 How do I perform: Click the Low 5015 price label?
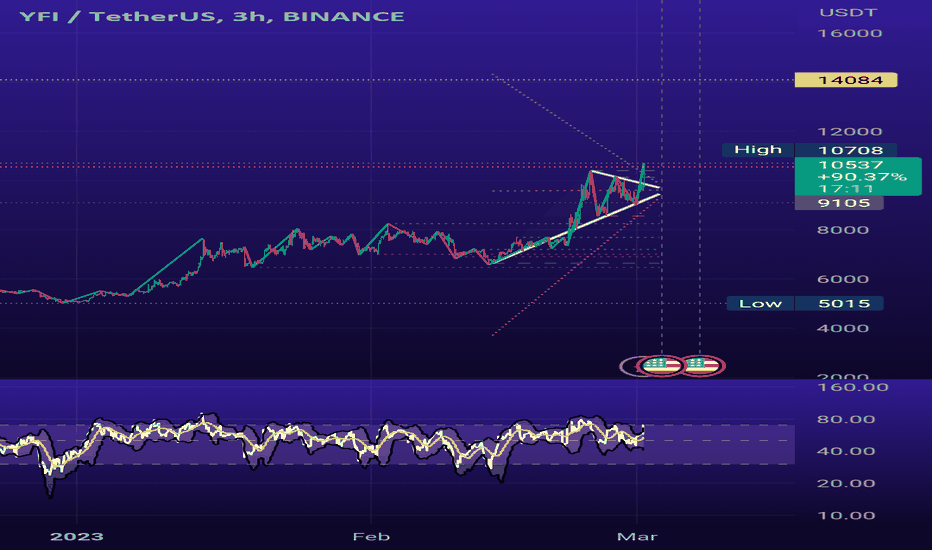pyautogui.click(x=805, y=303)
